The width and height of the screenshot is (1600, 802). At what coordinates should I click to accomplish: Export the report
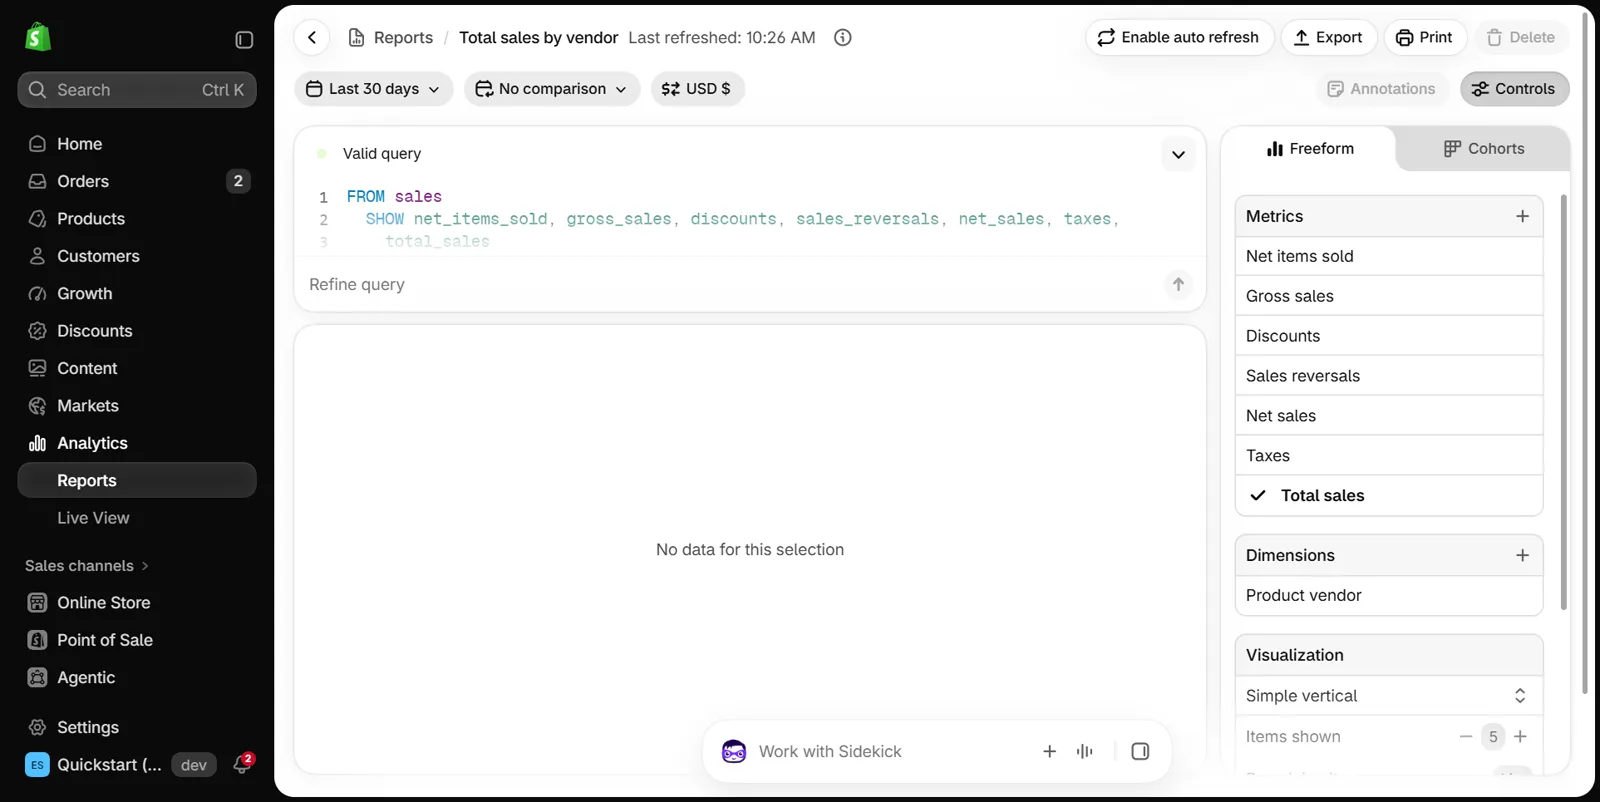1328,38
